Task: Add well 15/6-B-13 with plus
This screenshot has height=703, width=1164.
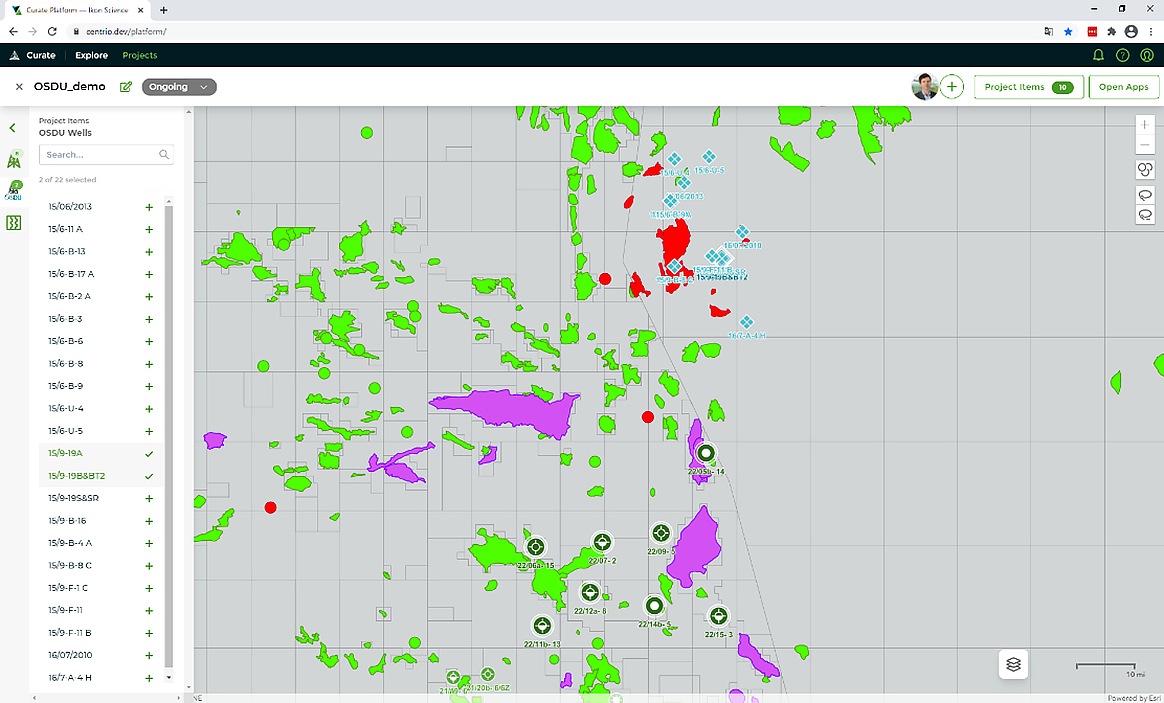Action: (149, 252)
